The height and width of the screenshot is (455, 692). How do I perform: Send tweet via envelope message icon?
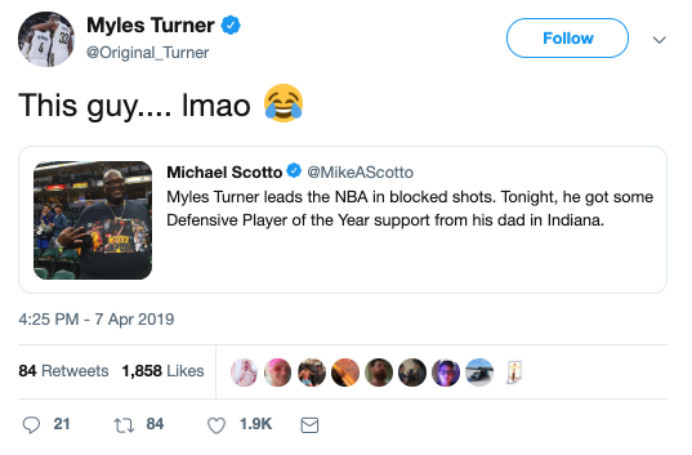coord(310,425)
